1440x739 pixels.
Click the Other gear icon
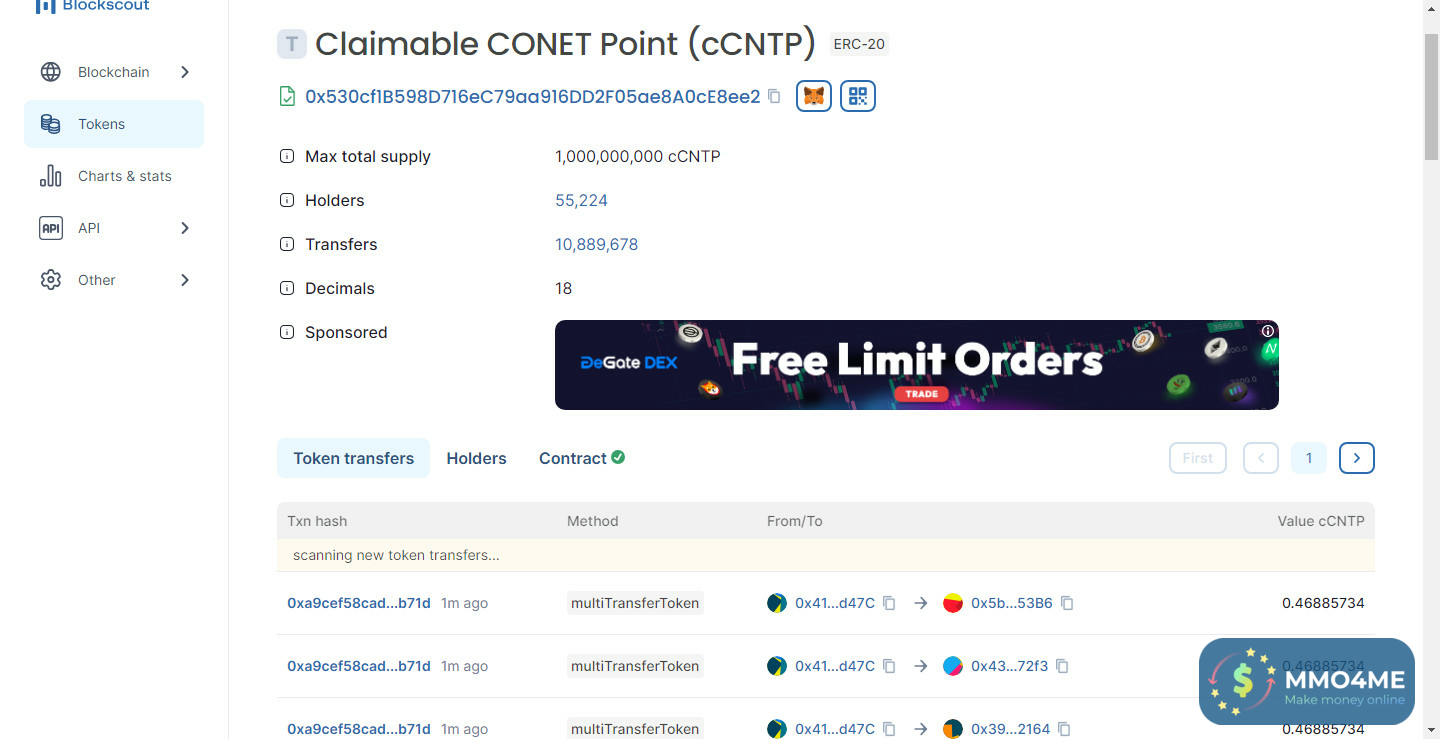(50, 280)
